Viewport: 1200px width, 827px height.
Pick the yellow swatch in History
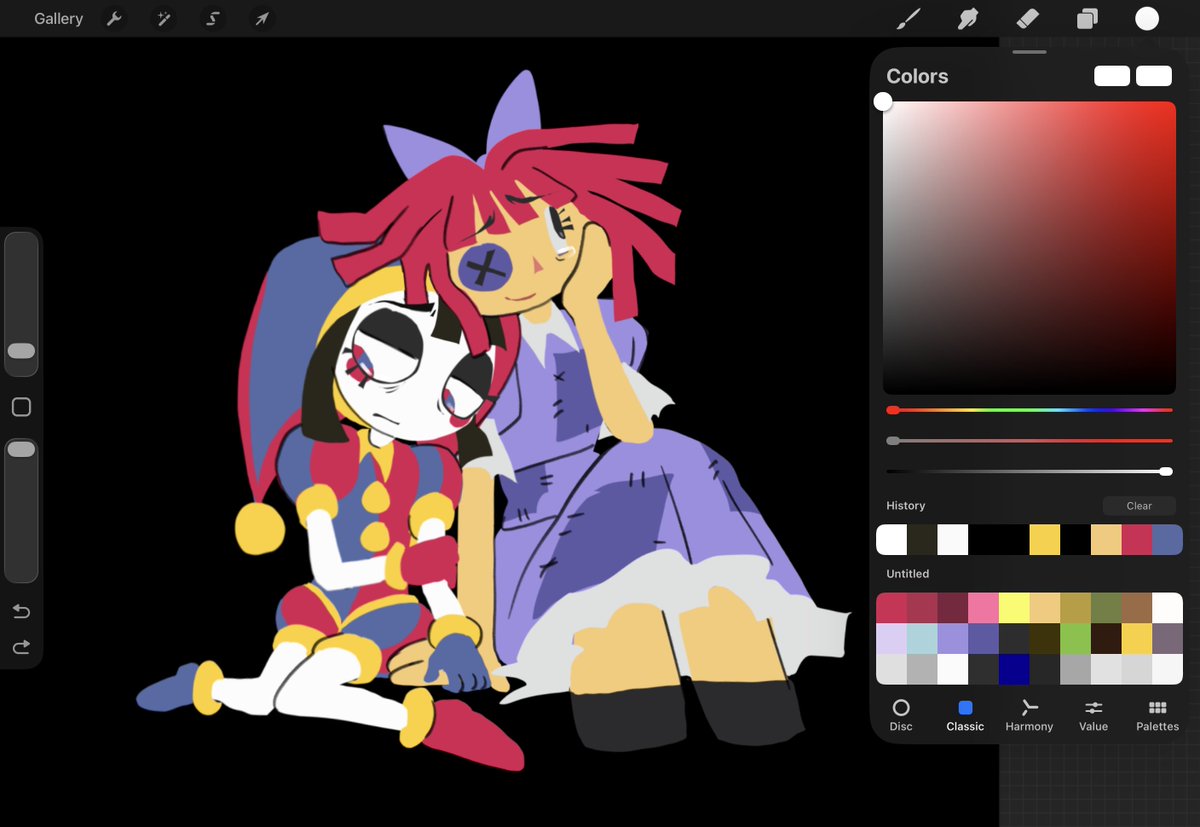pyautogui.click(x=1045, y=540)
